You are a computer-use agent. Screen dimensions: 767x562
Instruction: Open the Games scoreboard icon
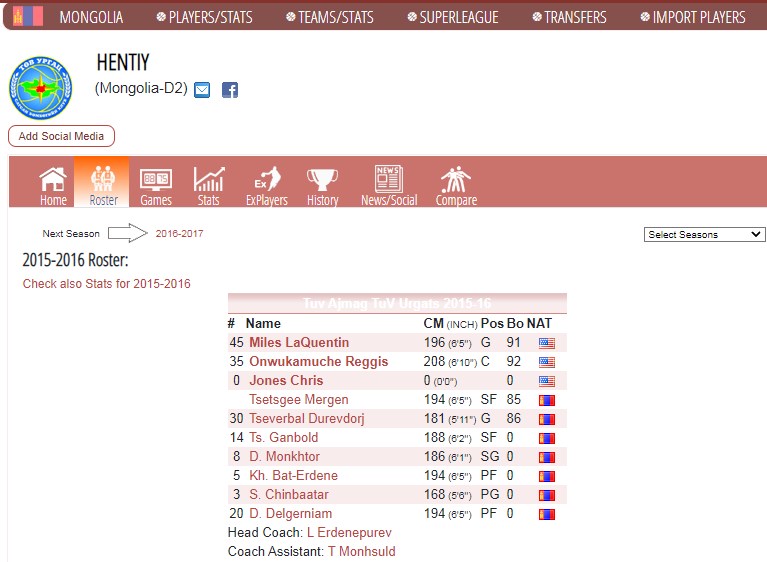point(155,180)
